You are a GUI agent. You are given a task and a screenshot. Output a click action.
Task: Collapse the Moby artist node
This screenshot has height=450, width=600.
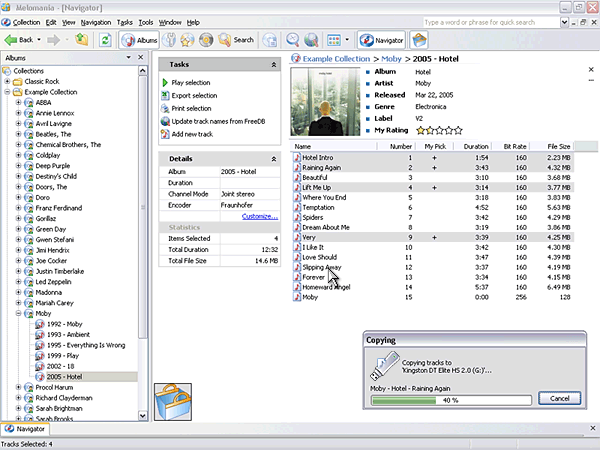[18, 313]
